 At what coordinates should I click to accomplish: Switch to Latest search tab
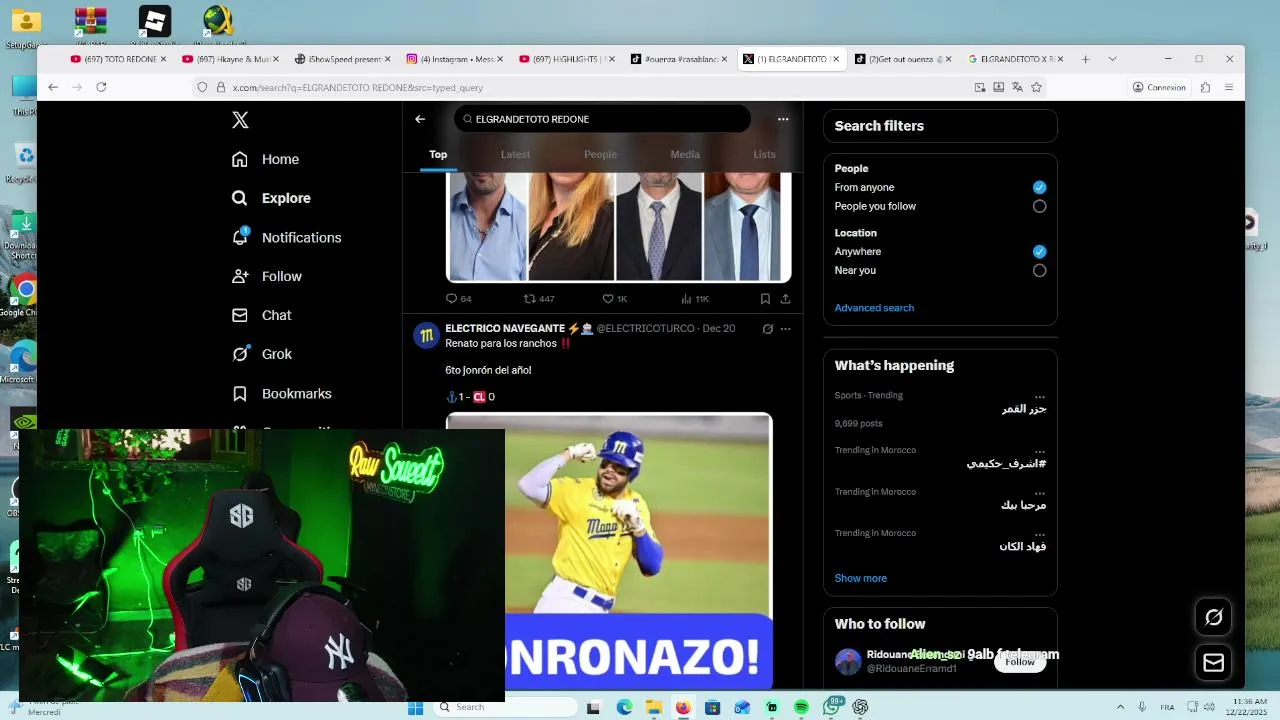point(515,154)
